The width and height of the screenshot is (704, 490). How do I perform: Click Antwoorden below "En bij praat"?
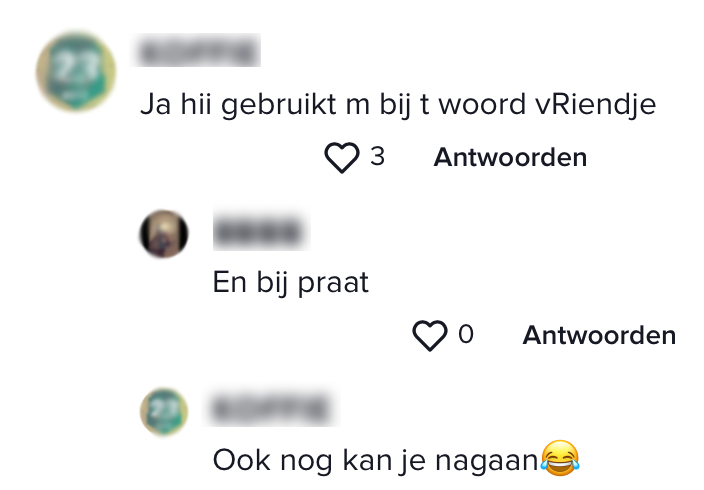[x=599, y=335]
